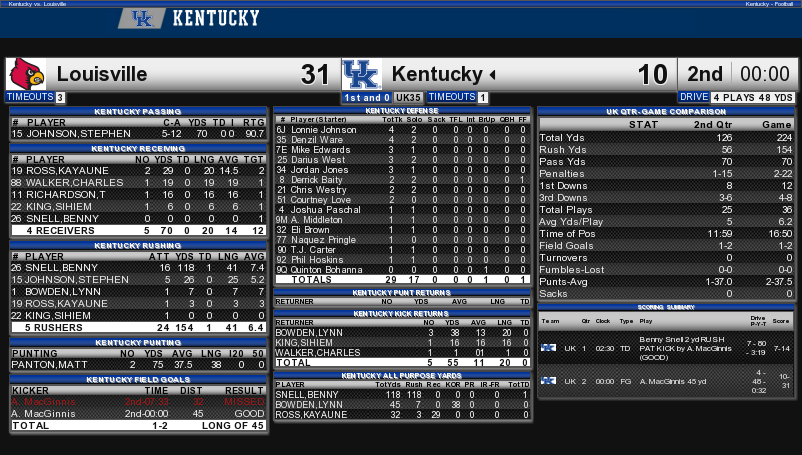Screen dimensions: 802x455
Task: Select the Kentucky Rushing panel header
Action: click(x=138, y=245)
